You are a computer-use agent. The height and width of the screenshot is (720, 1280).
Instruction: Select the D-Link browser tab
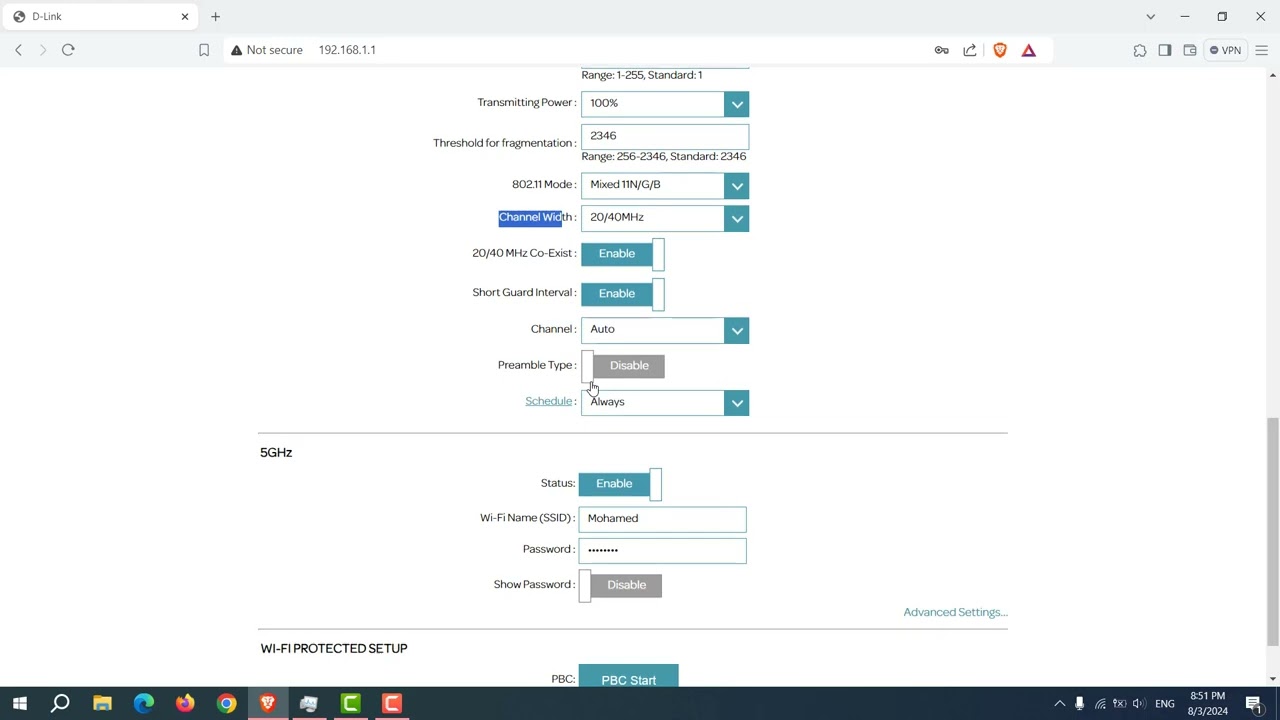100,17
